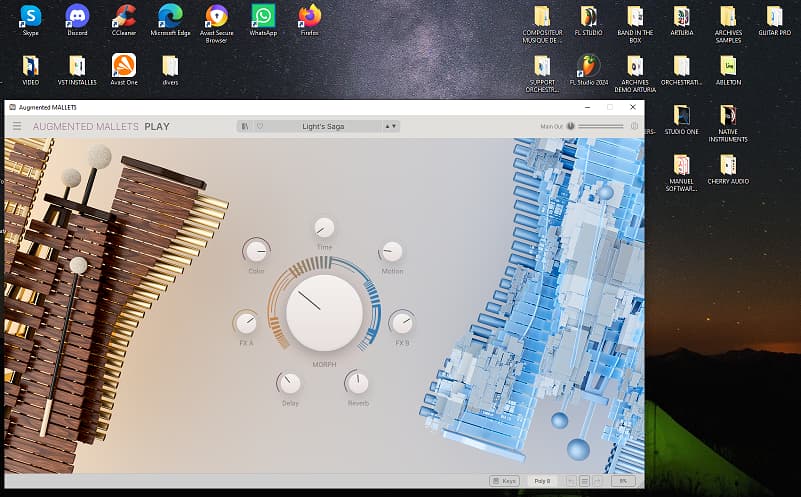Select the ABLETON folder
This screenshot has height=497, width=801.
(728, 70)
